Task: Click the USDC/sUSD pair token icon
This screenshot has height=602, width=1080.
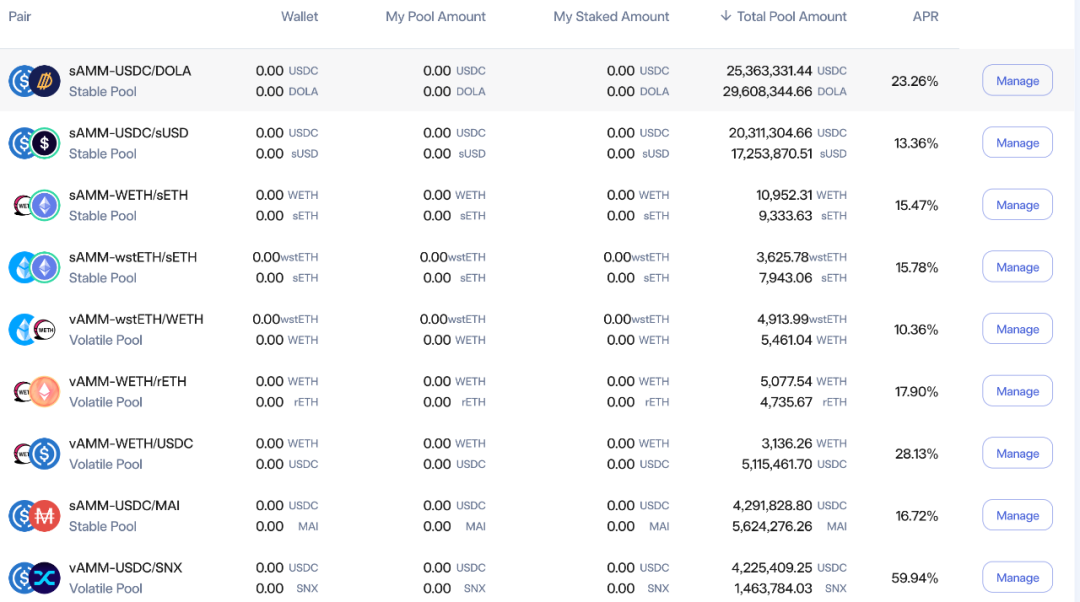Action: (34, 143)
